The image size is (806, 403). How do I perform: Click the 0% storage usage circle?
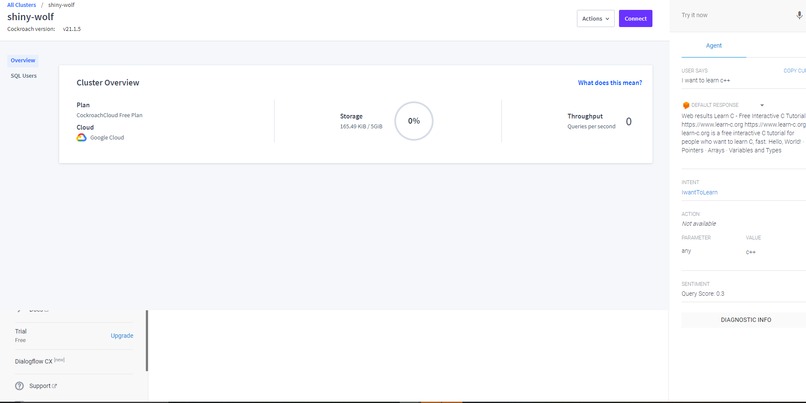(414, 121)
